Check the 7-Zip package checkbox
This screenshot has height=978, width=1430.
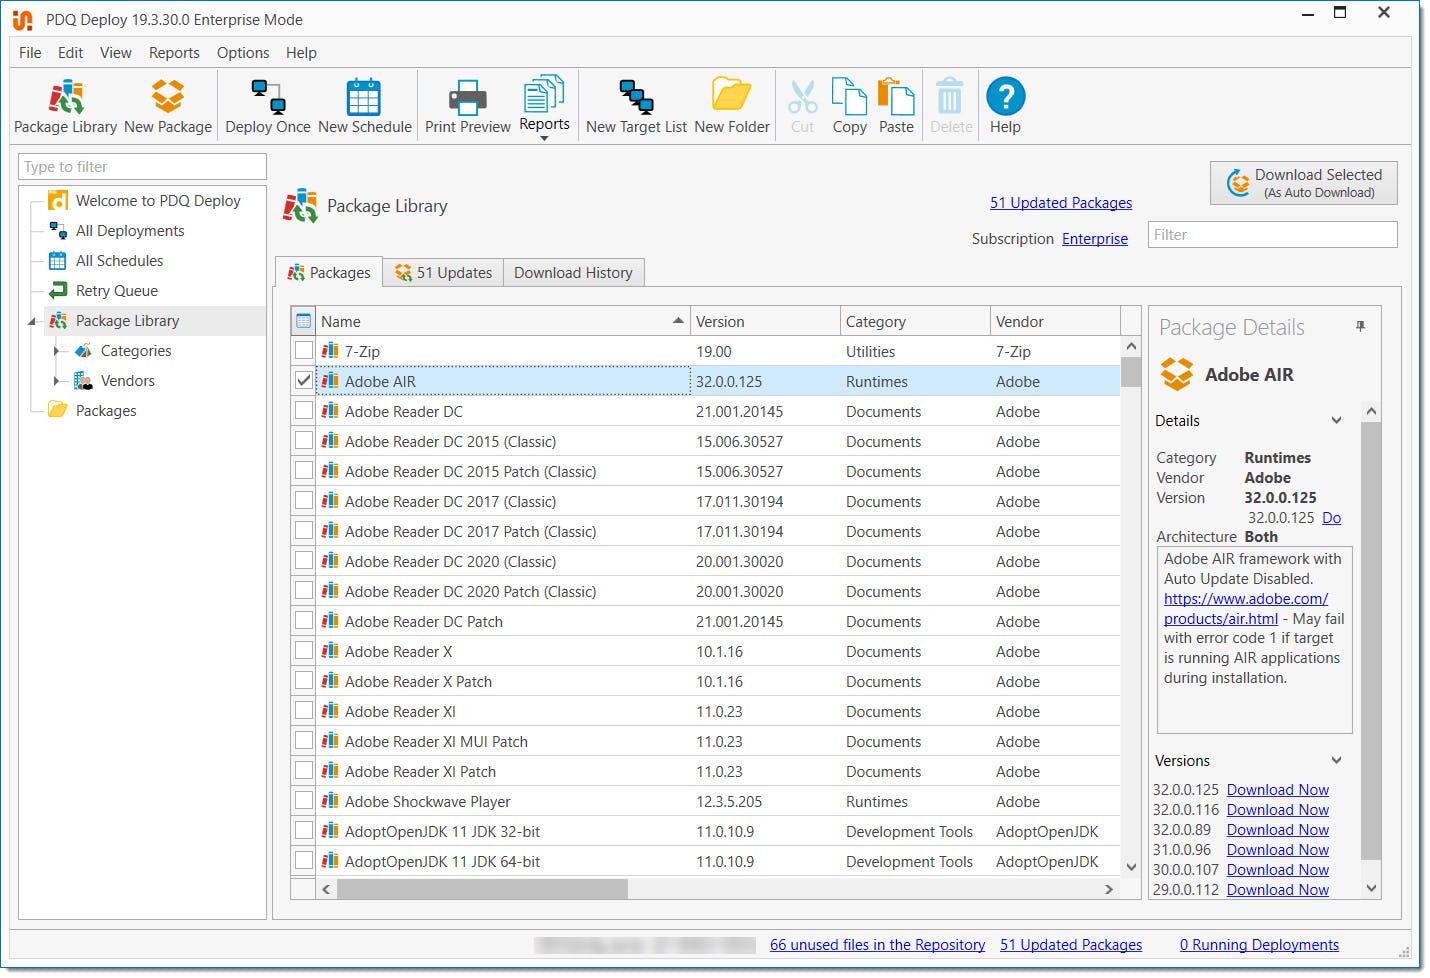click(304, 351)
